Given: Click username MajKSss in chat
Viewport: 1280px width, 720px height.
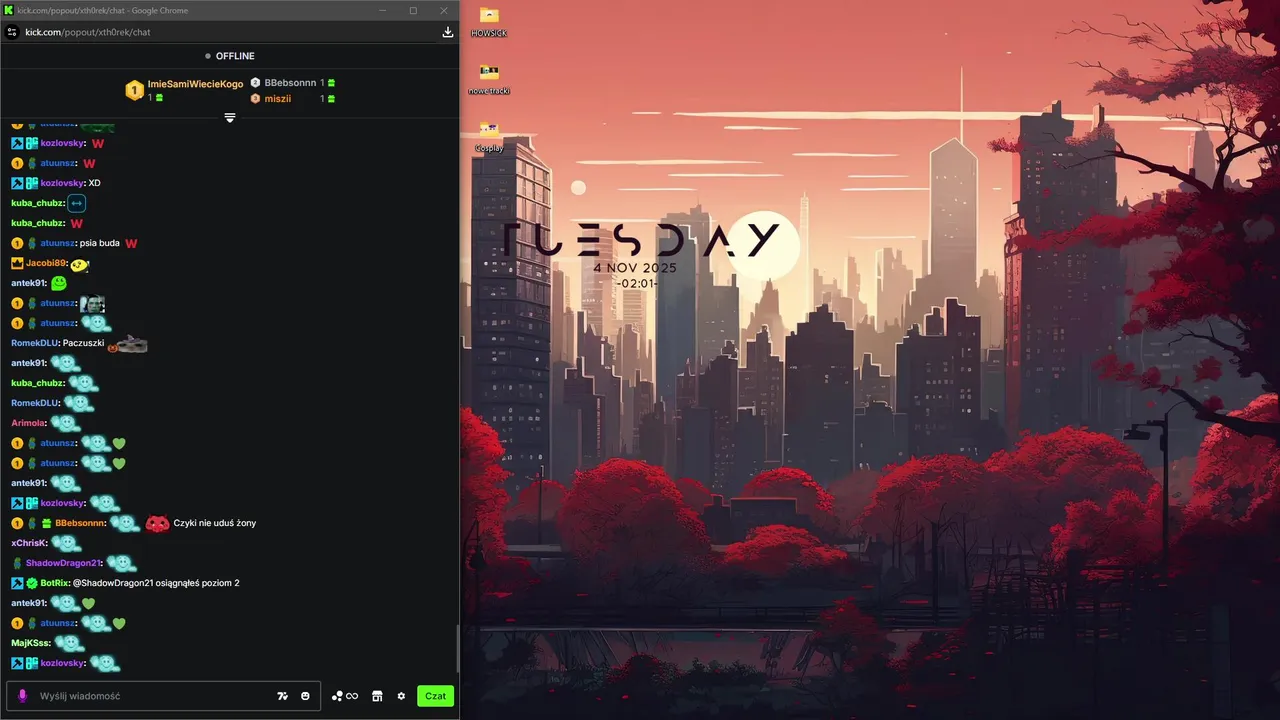Looking at the screenshot, I should coord(30,643).
